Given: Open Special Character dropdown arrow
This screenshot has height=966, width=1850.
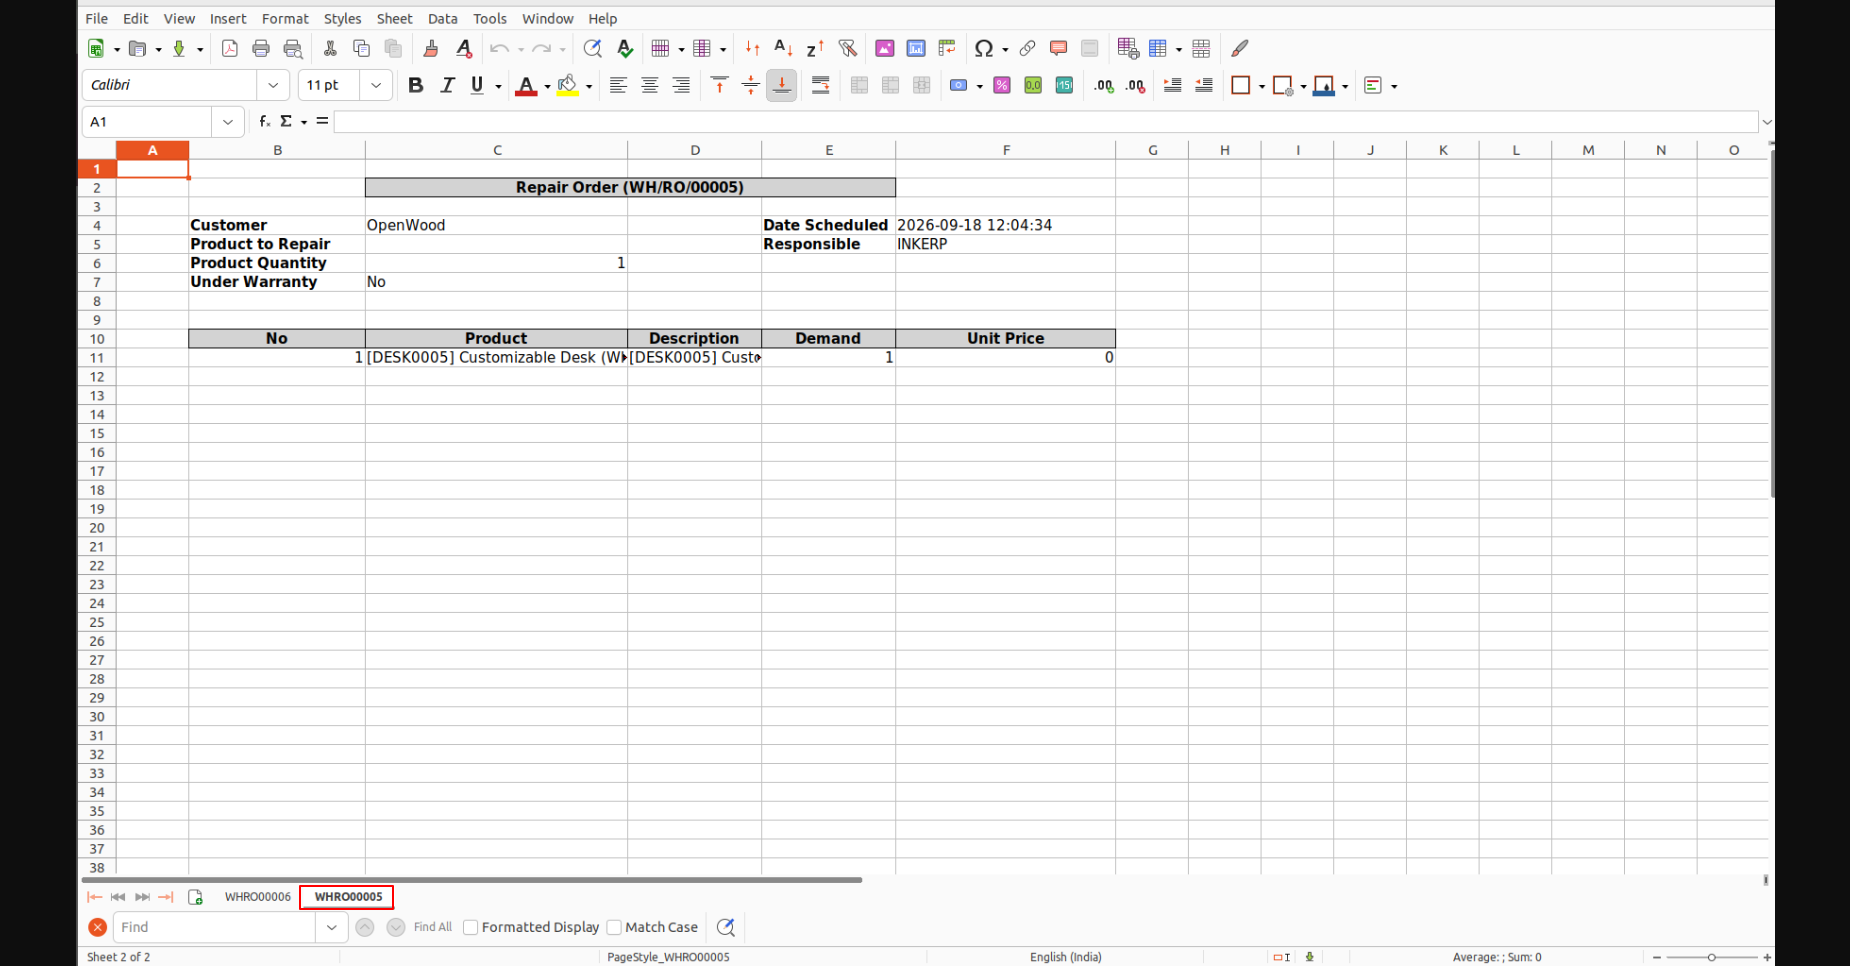Looking at the screenshot, I should 1005,49.
